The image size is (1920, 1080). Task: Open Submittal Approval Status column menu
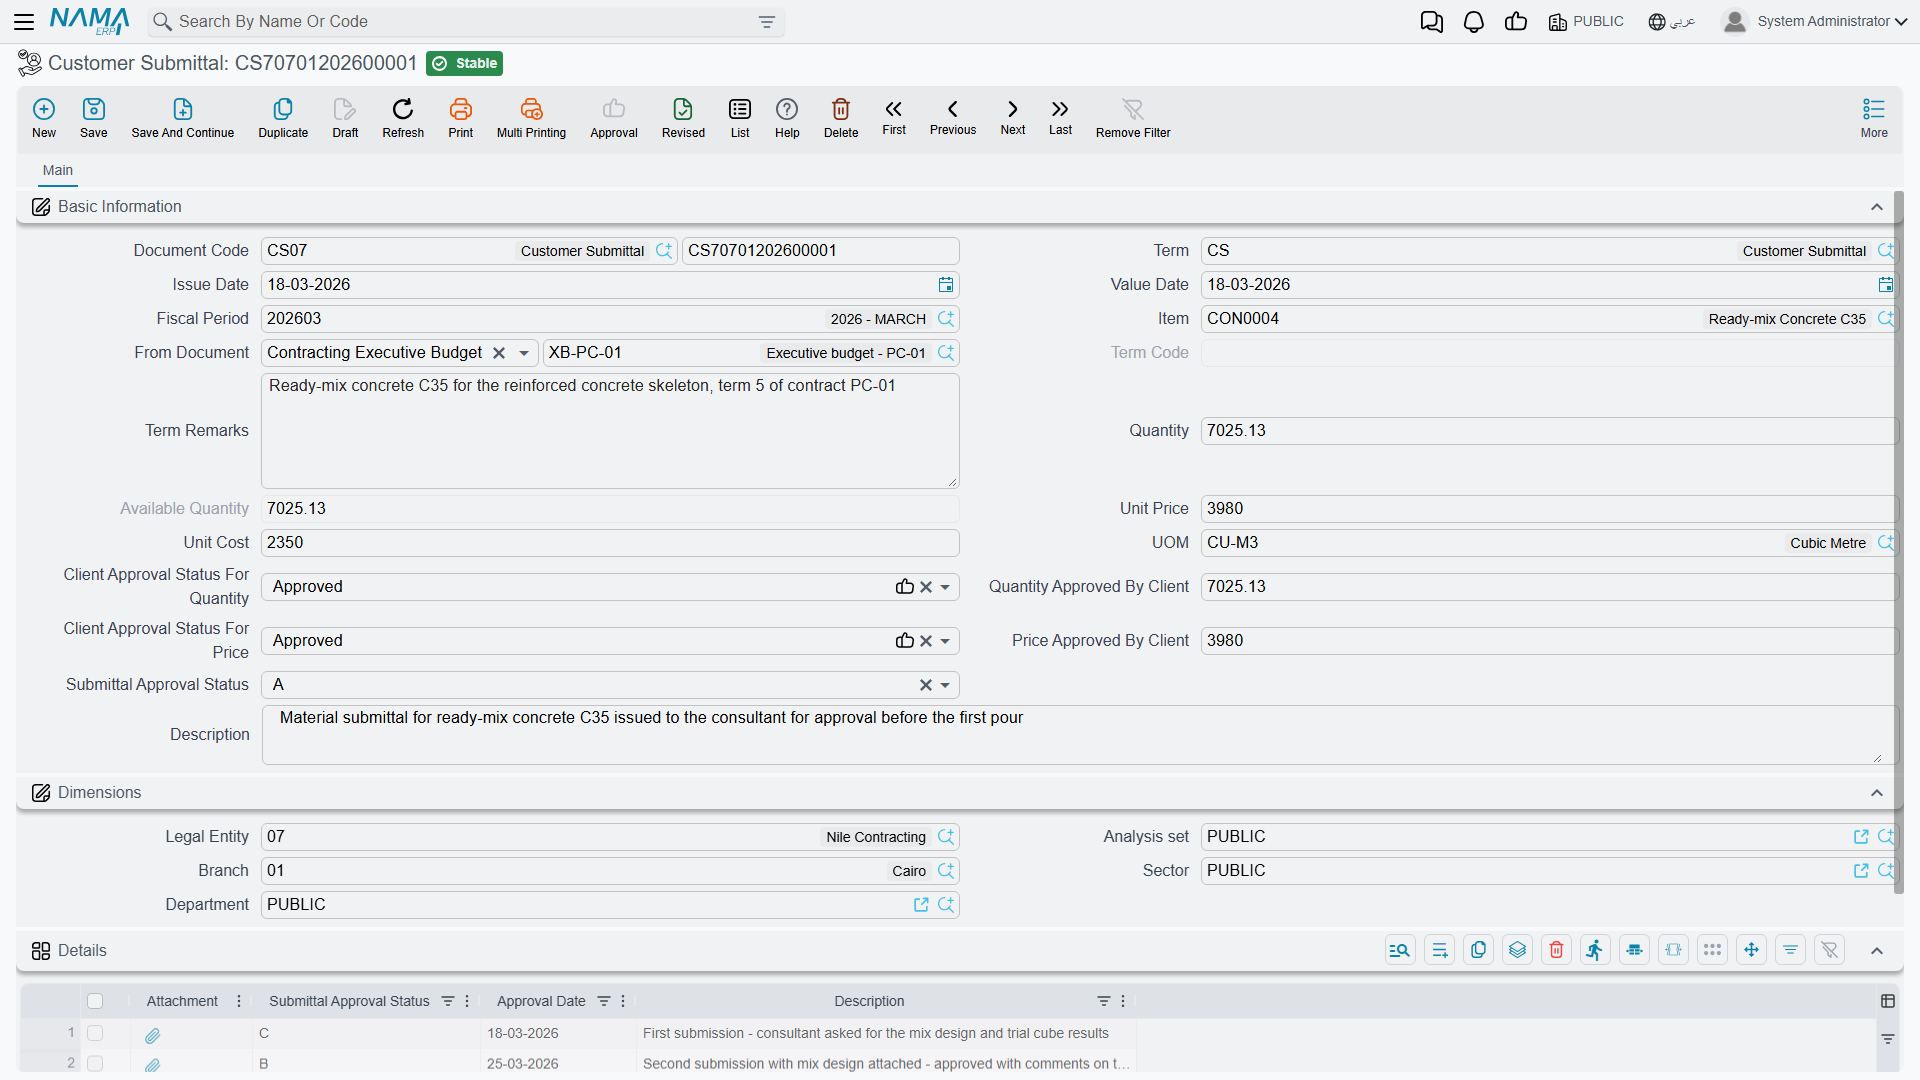[x=467, y=1001]
